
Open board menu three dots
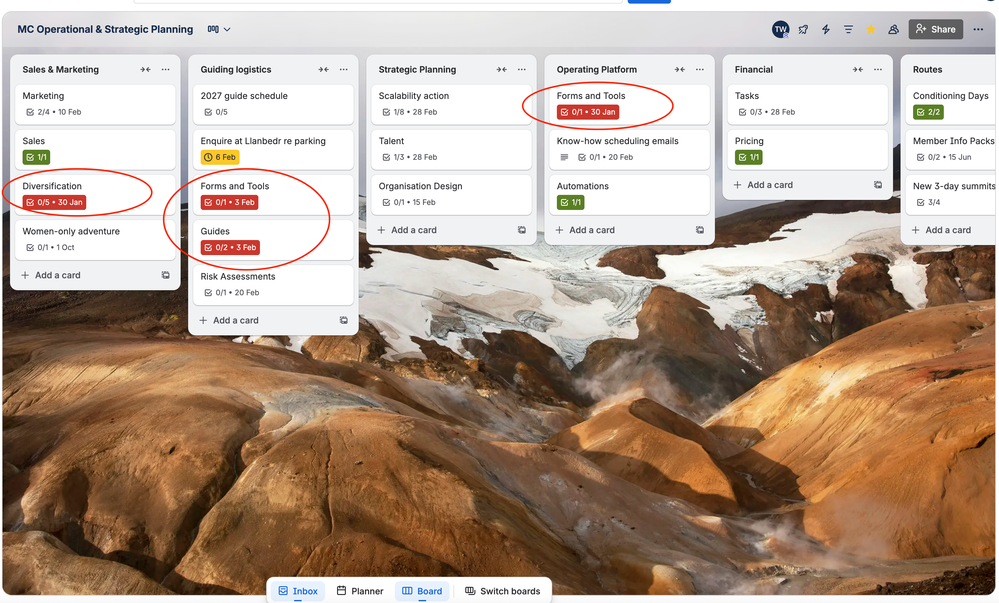[978, 29]
